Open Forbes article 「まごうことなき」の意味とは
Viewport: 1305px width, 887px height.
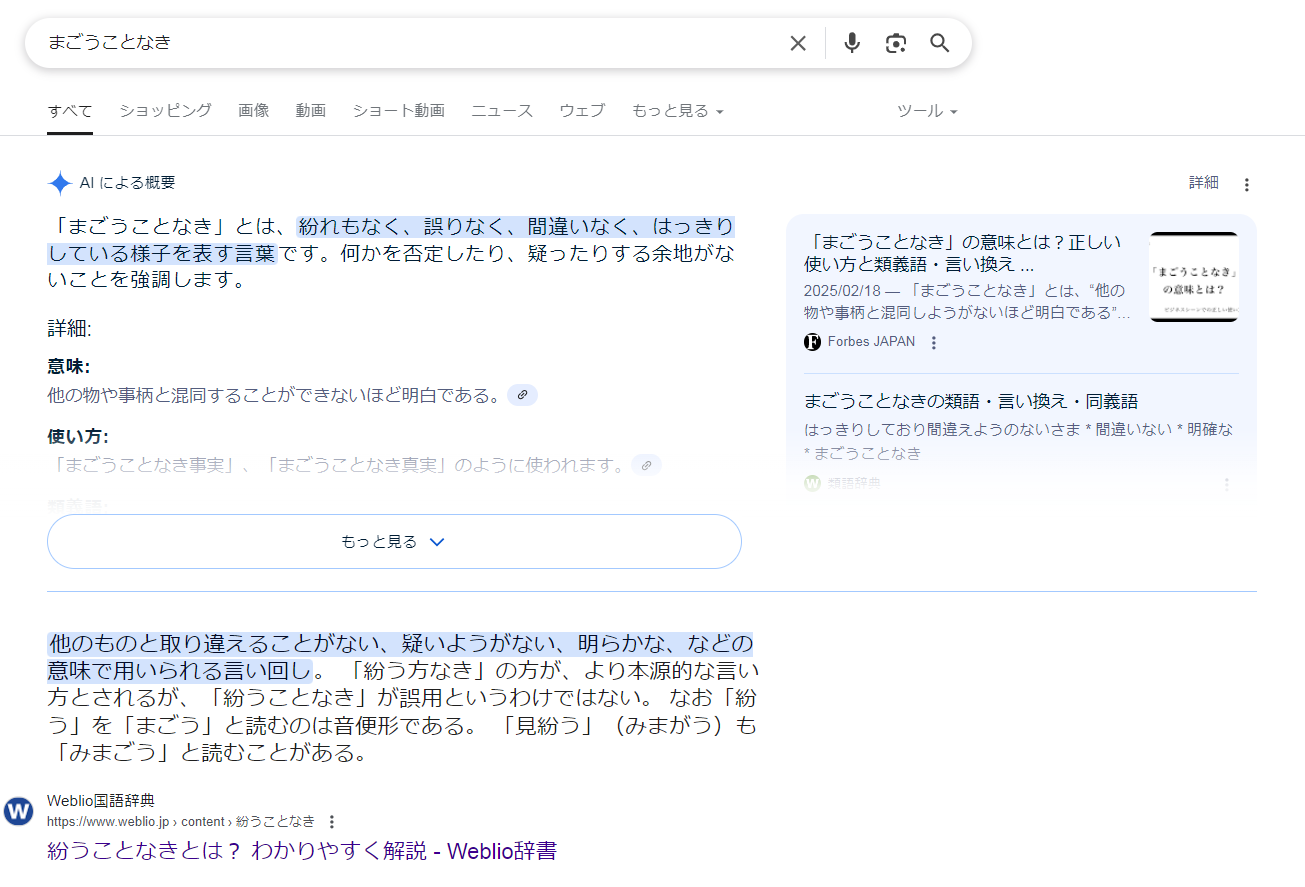click(x=963, y=253)
